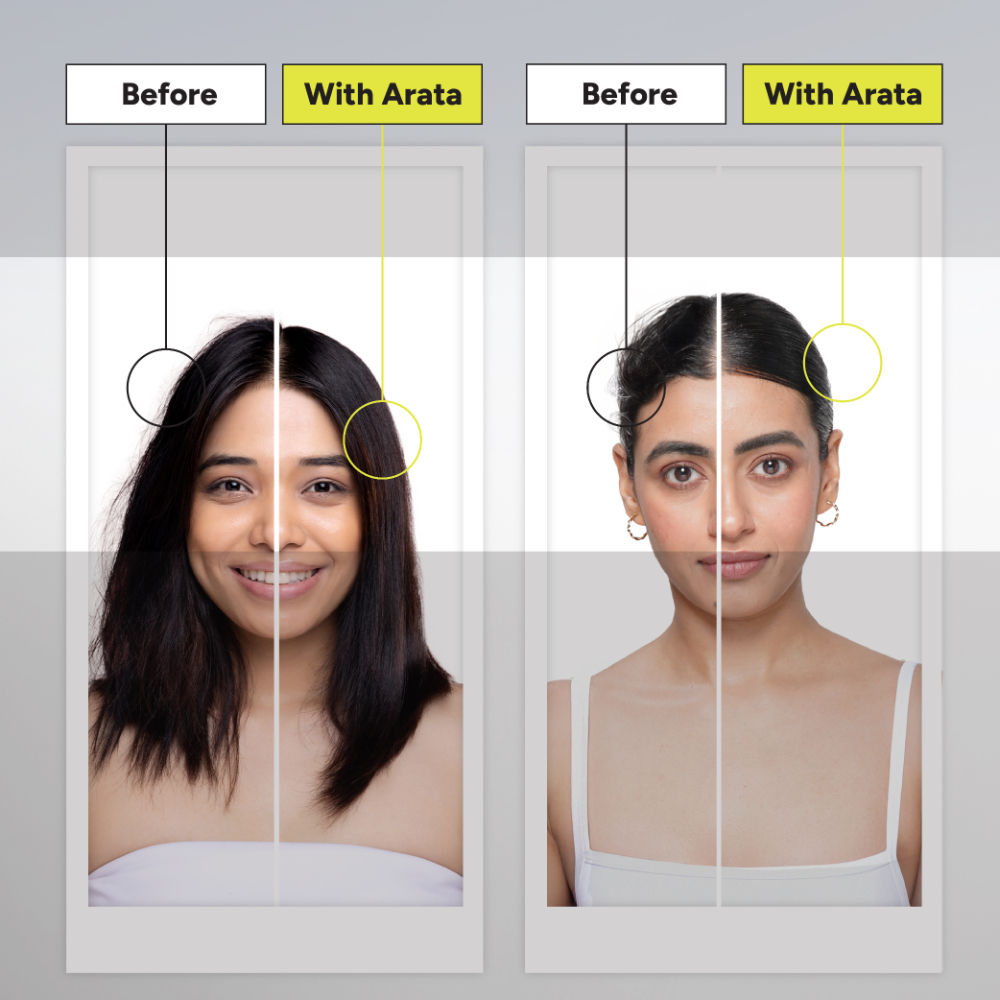Select the Before label above the updo woman

[626, 94]
